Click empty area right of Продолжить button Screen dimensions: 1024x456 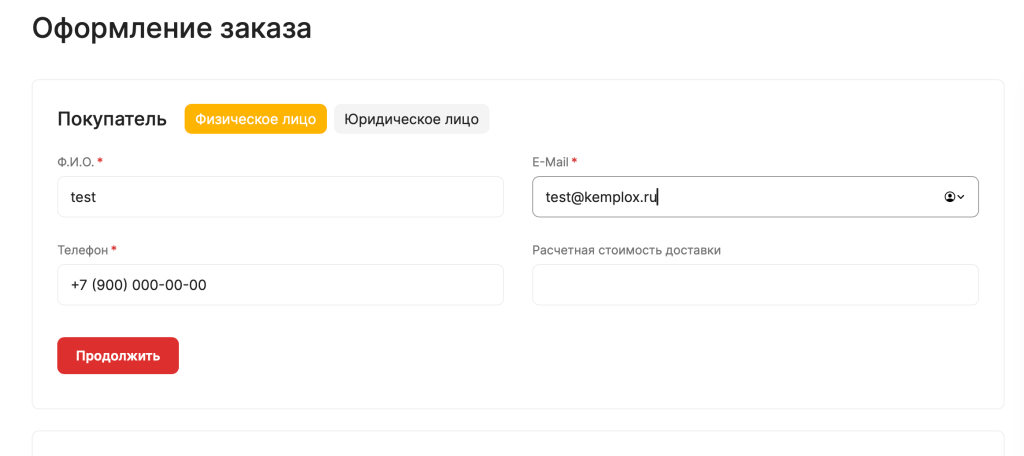[500, 356]
